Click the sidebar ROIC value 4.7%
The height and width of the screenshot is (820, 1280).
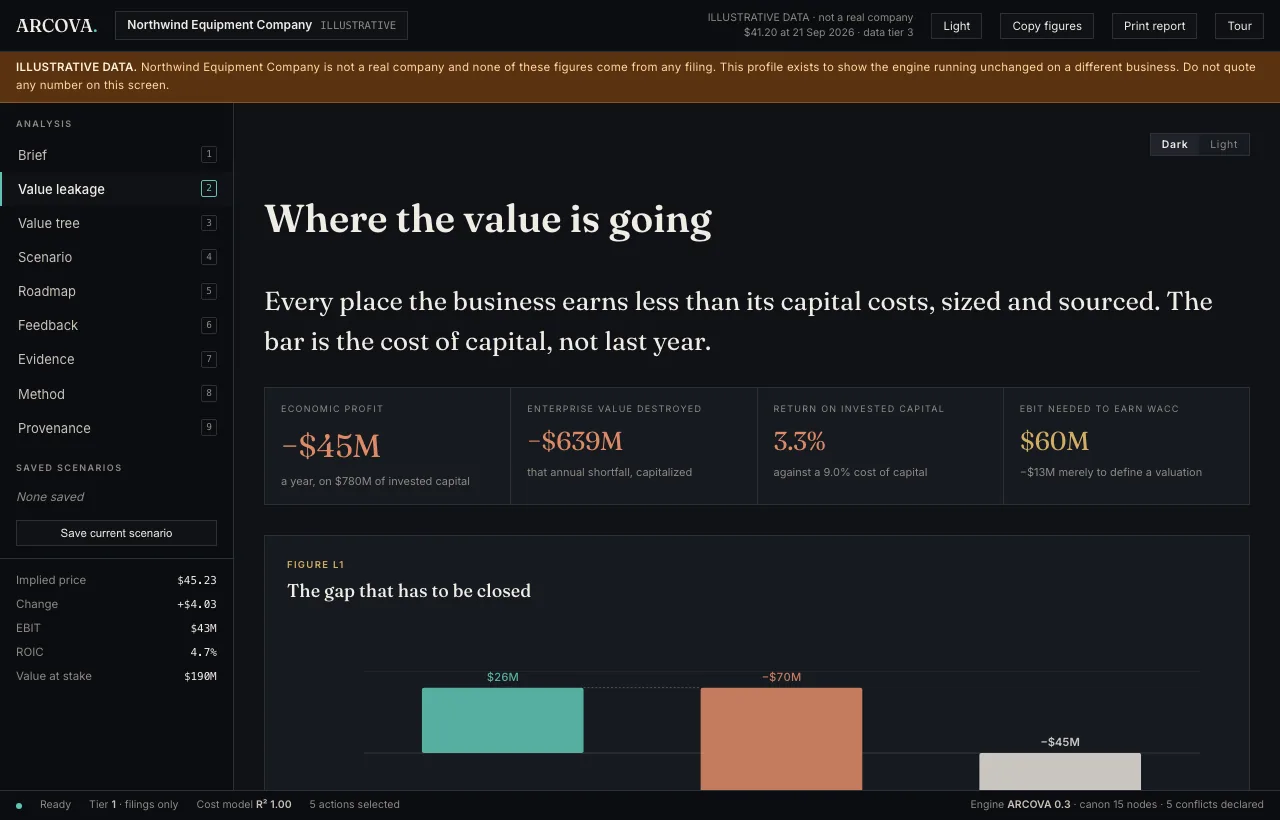[x=203, y=652]
